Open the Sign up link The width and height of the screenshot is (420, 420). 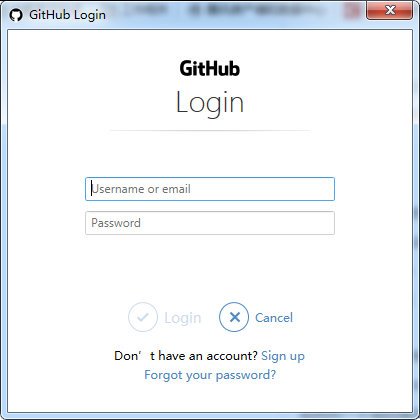point(283,356)
